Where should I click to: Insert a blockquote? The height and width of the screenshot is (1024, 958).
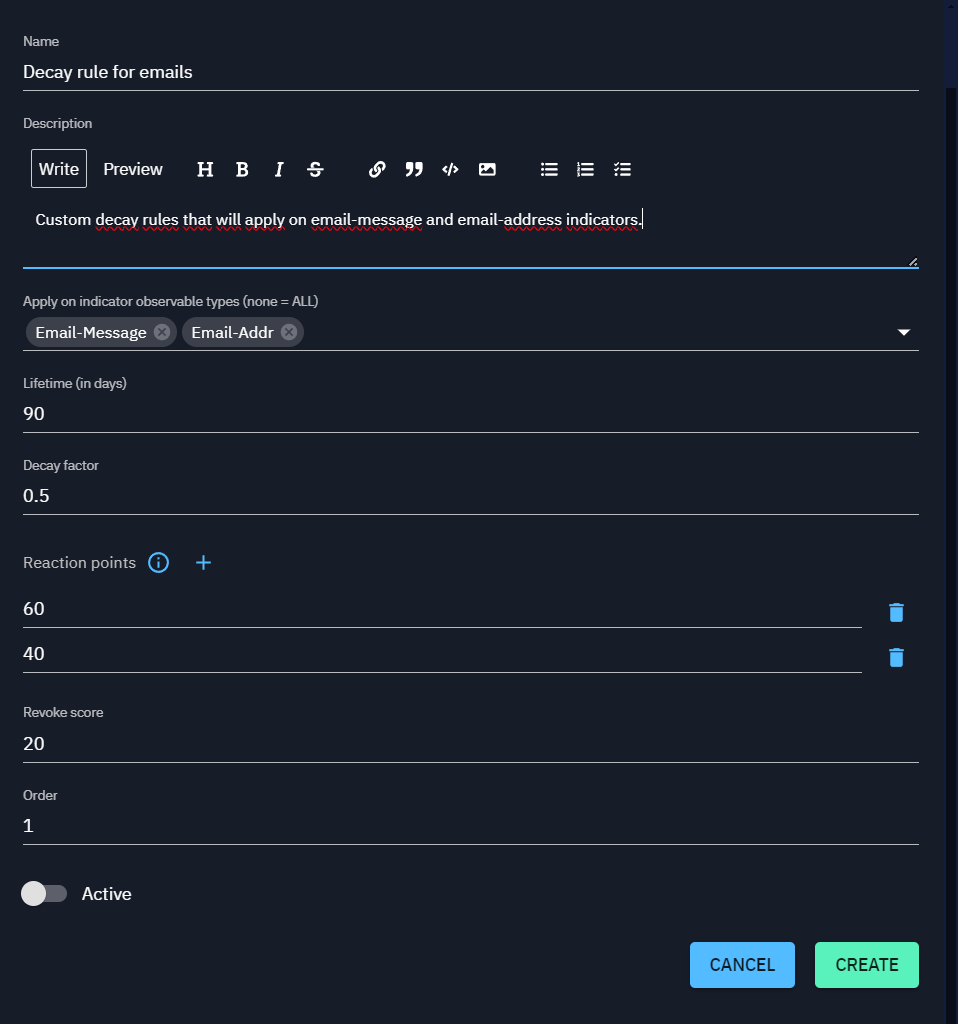(x=414, y=169)
